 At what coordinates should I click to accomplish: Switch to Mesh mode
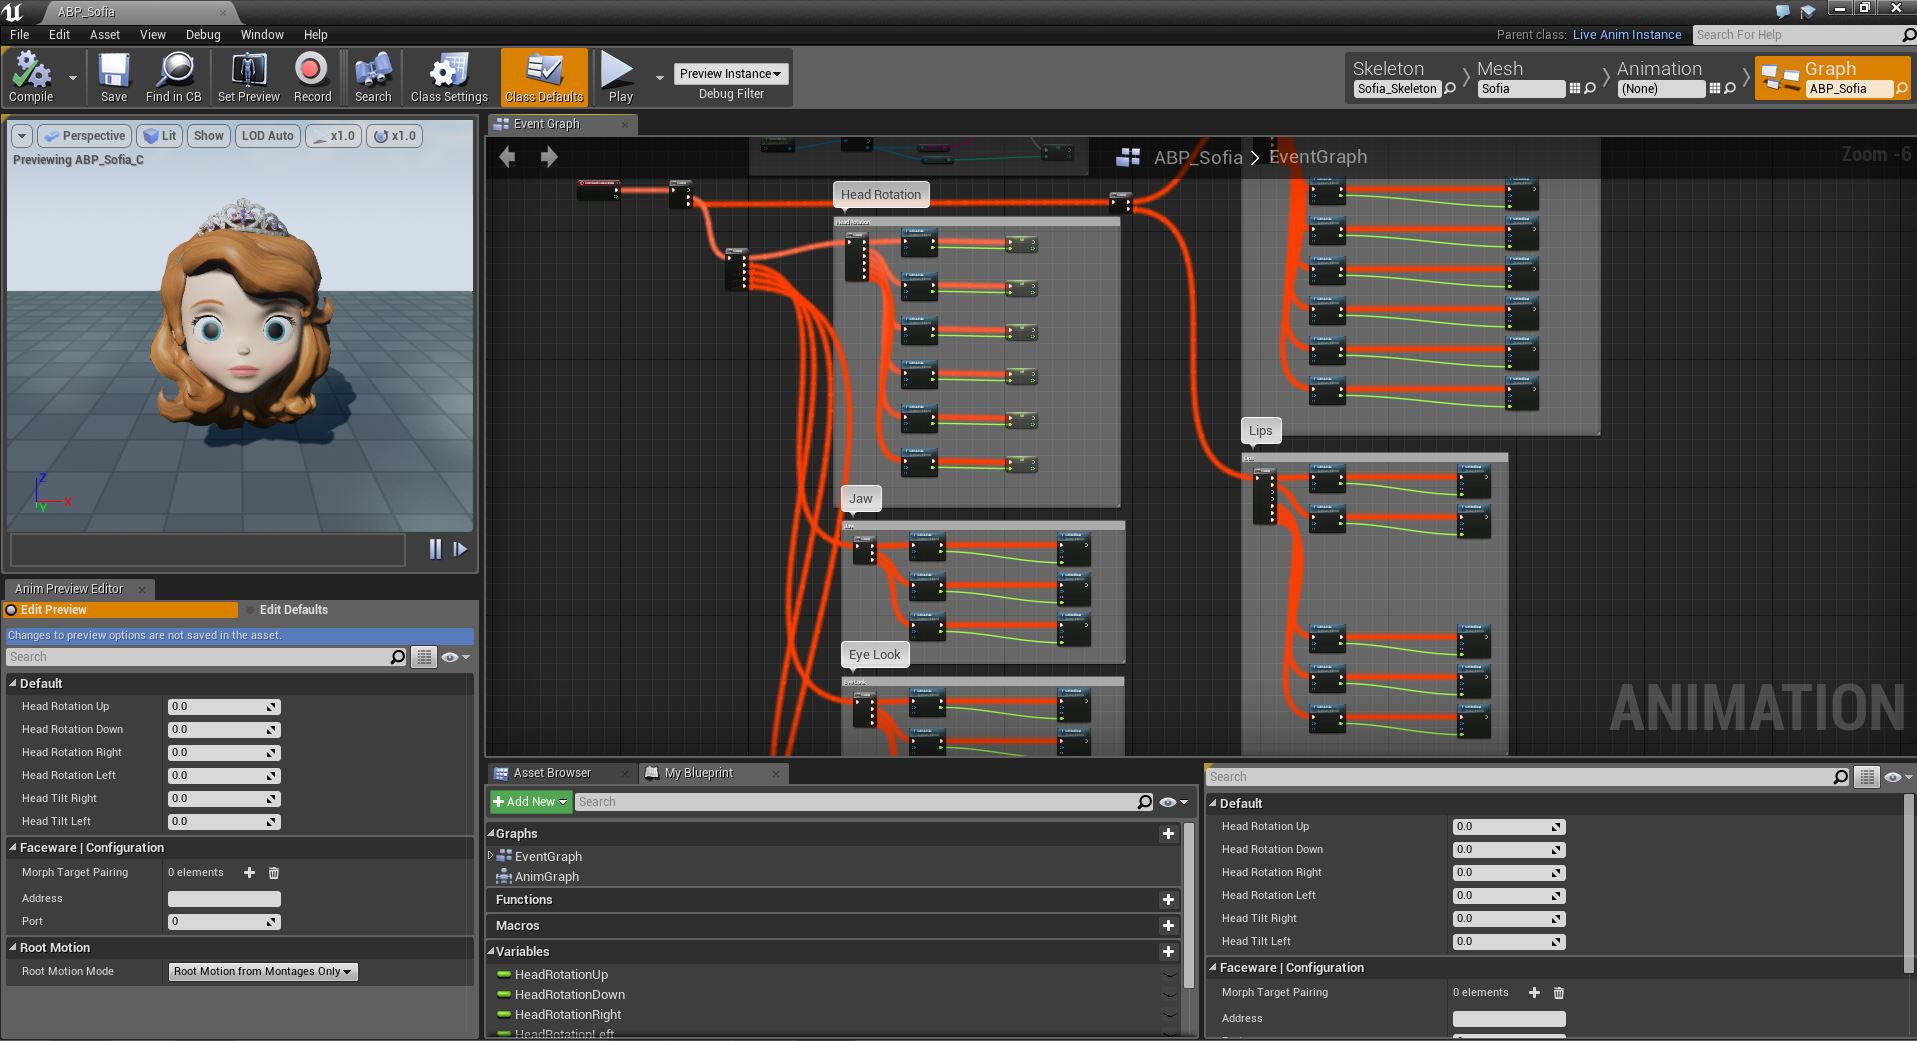coord(1500,68)
